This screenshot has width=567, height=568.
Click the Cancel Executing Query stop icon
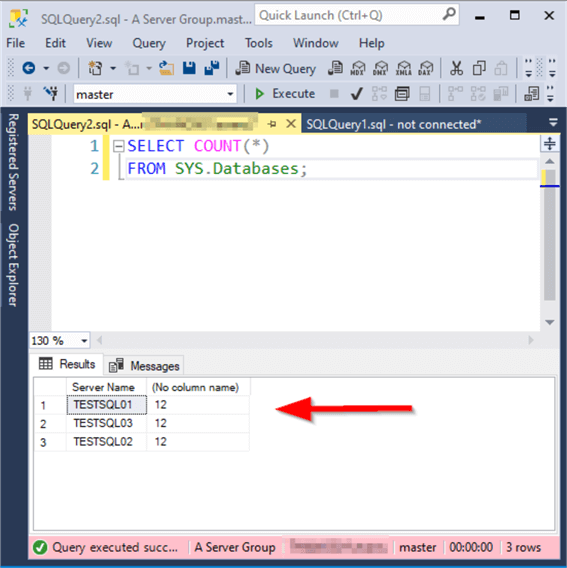coord(334,94)
